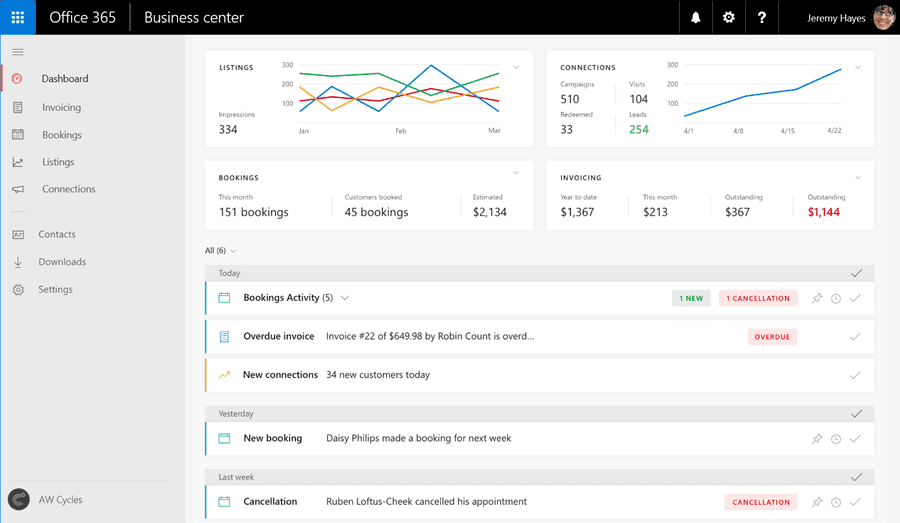Open the Office 365 app launcher grid
Viewport: 900px width, 523px height.
click(x=18, y=17)
